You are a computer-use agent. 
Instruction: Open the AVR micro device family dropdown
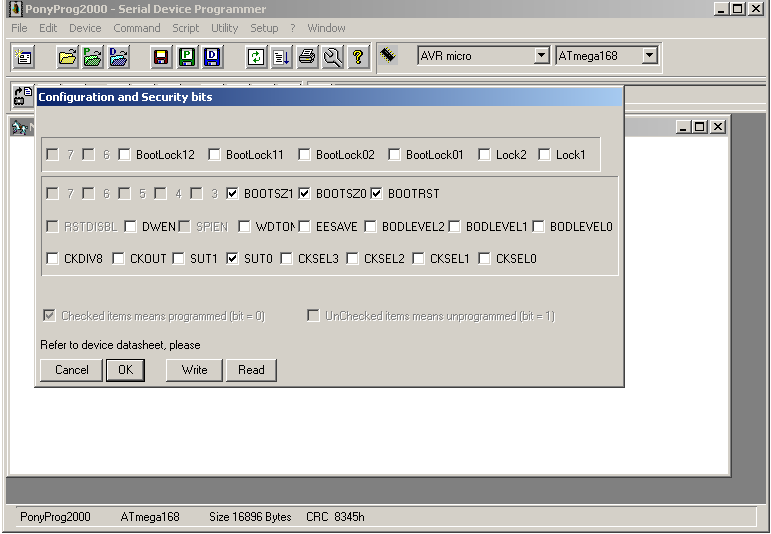(x=541, y=56)
